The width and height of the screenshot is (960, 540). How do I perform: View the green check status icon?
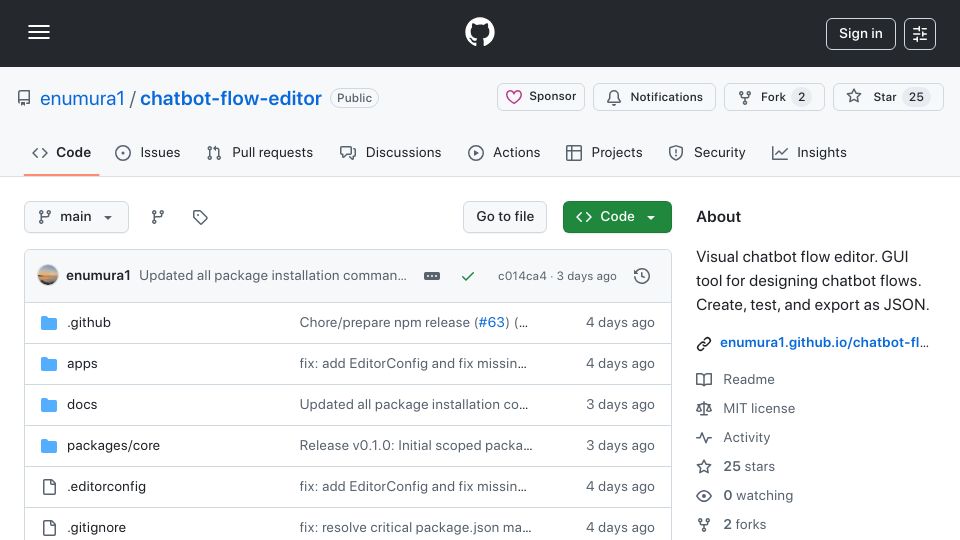click(x=468, y=276)
